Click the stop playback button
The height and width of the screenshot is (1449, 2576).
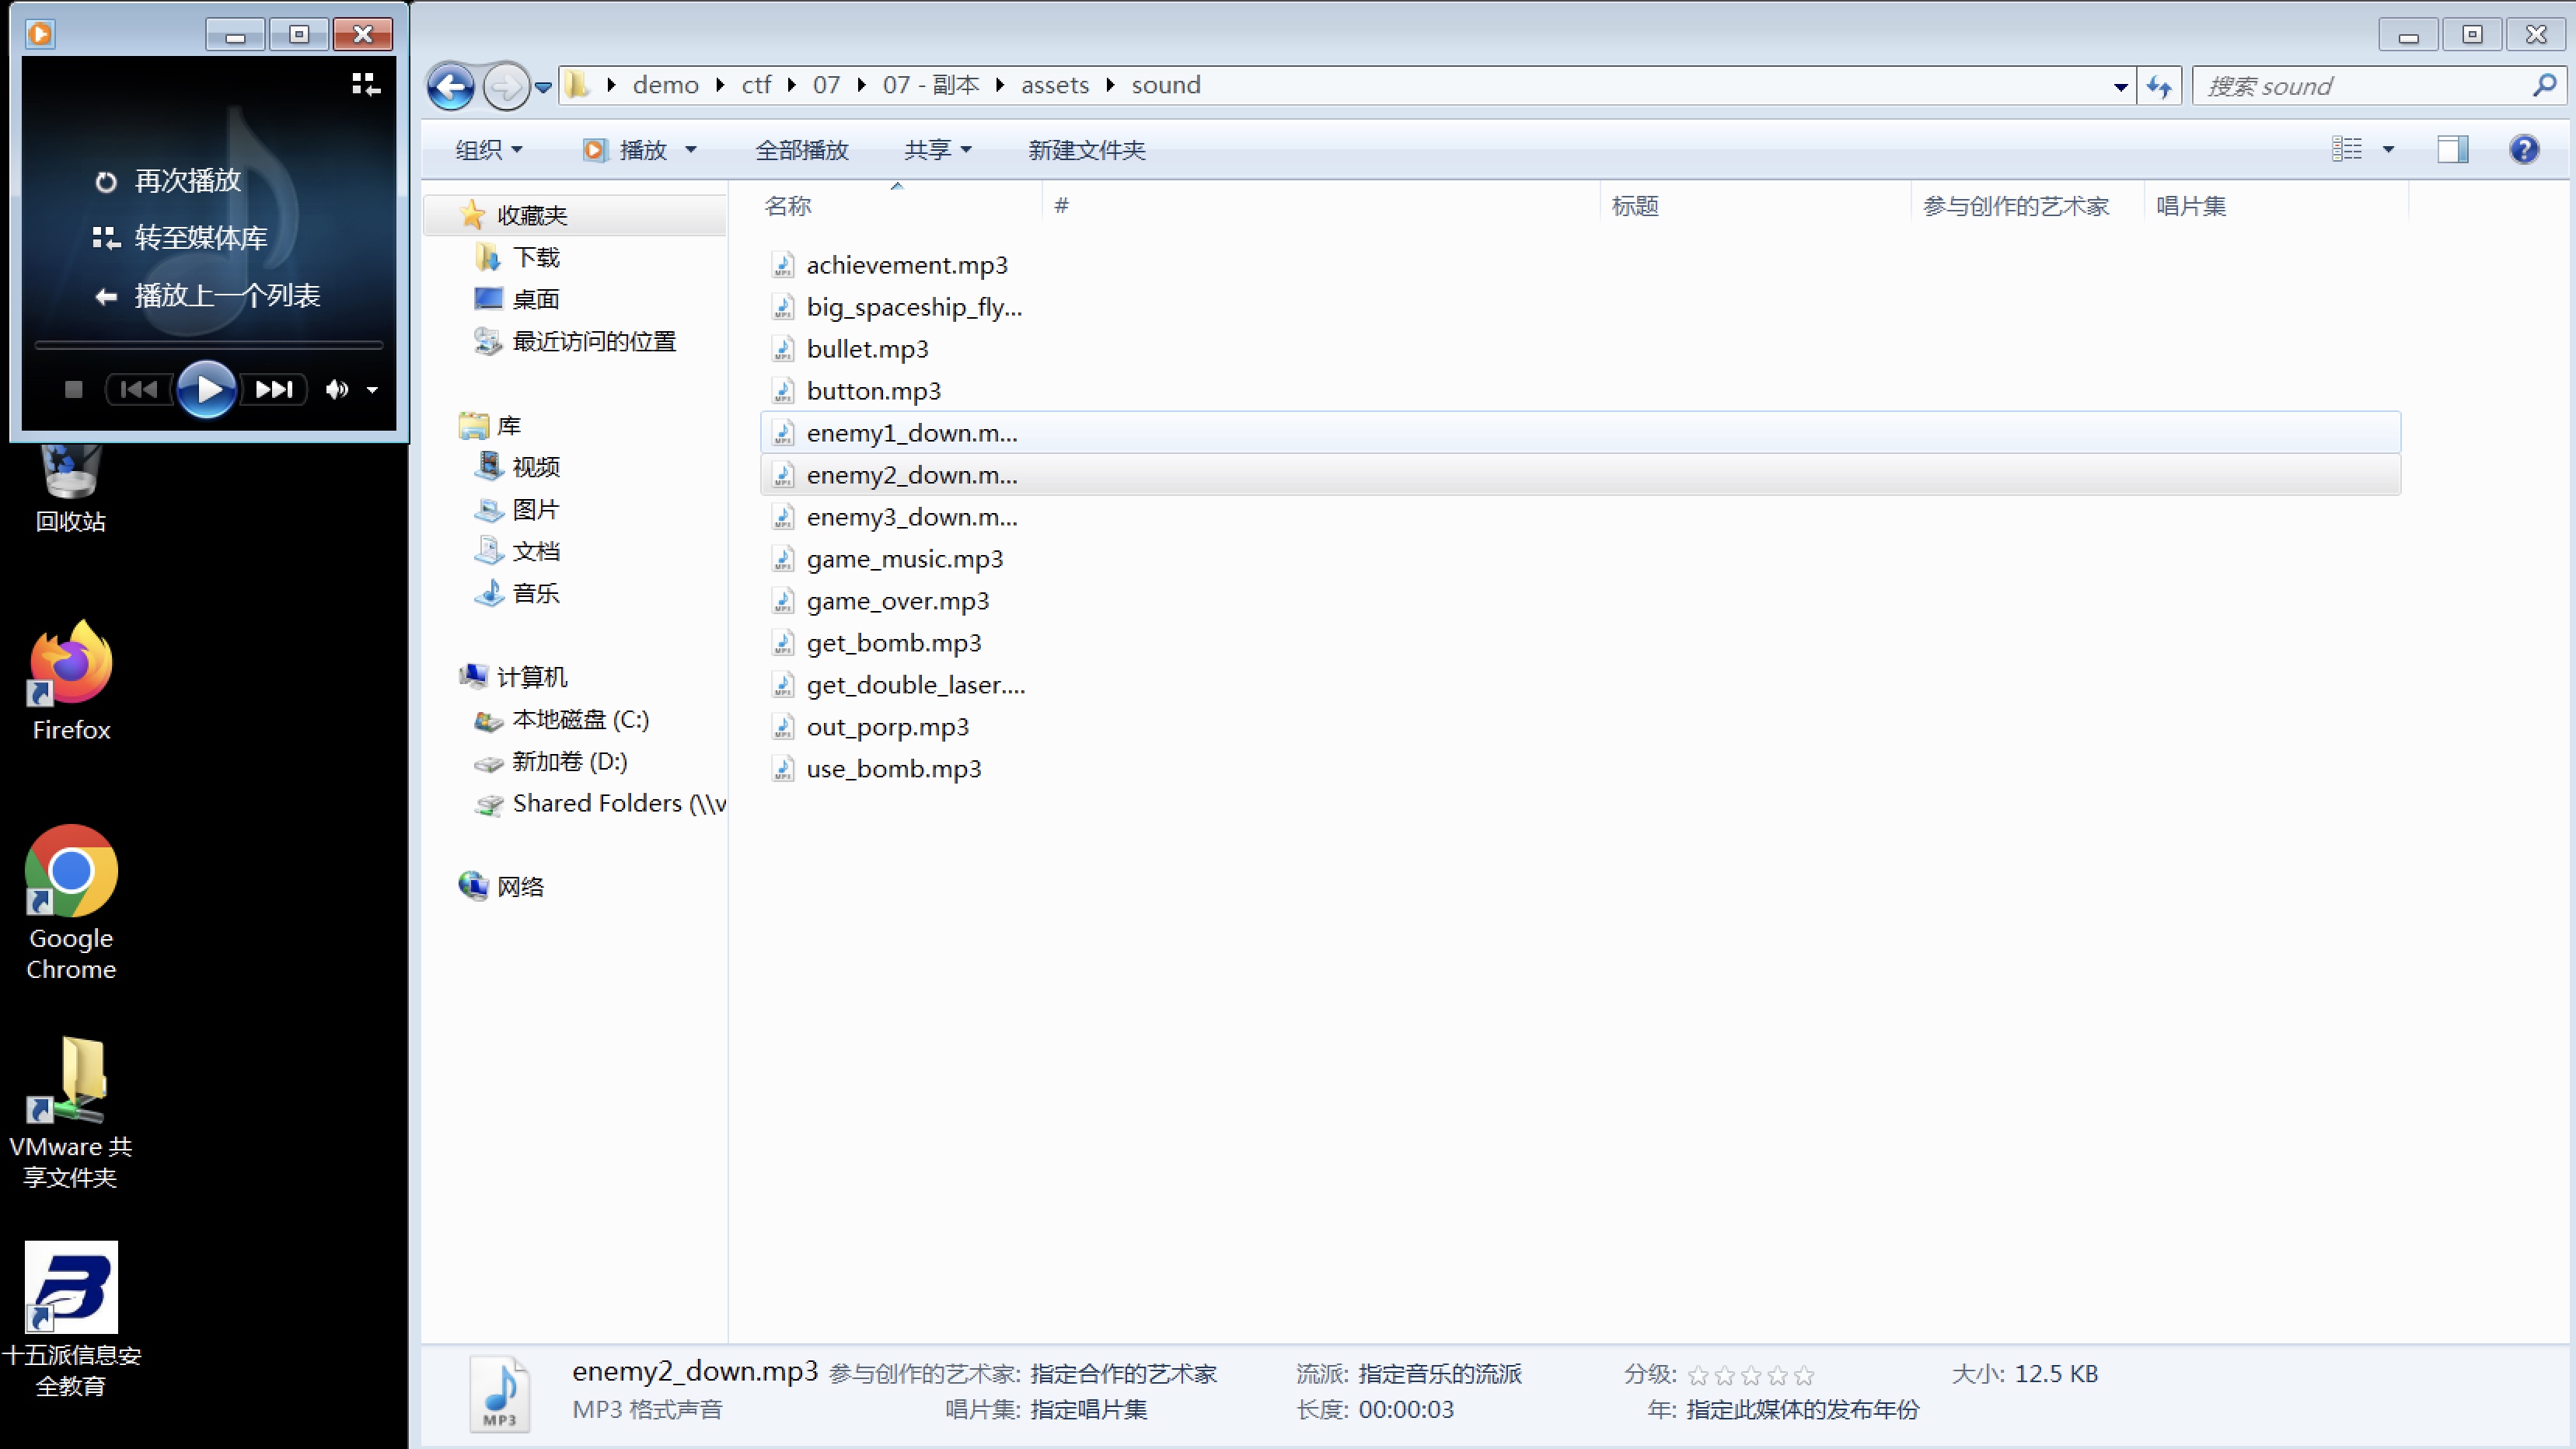click(73, 389)
